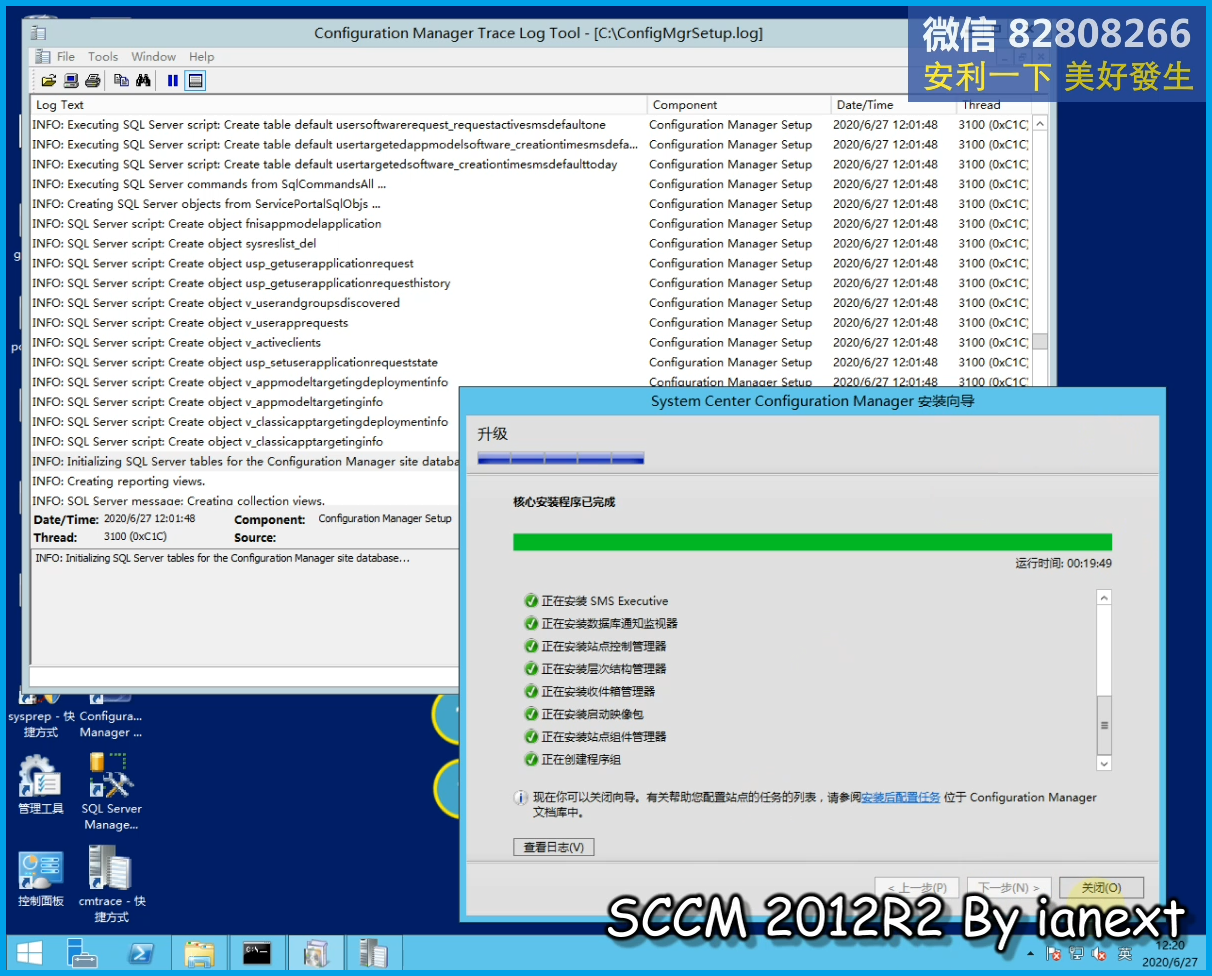1212x976 pixels.
Task: Select the 'Create object fnisappmodelapplication' log row
Action: point(530,224)
